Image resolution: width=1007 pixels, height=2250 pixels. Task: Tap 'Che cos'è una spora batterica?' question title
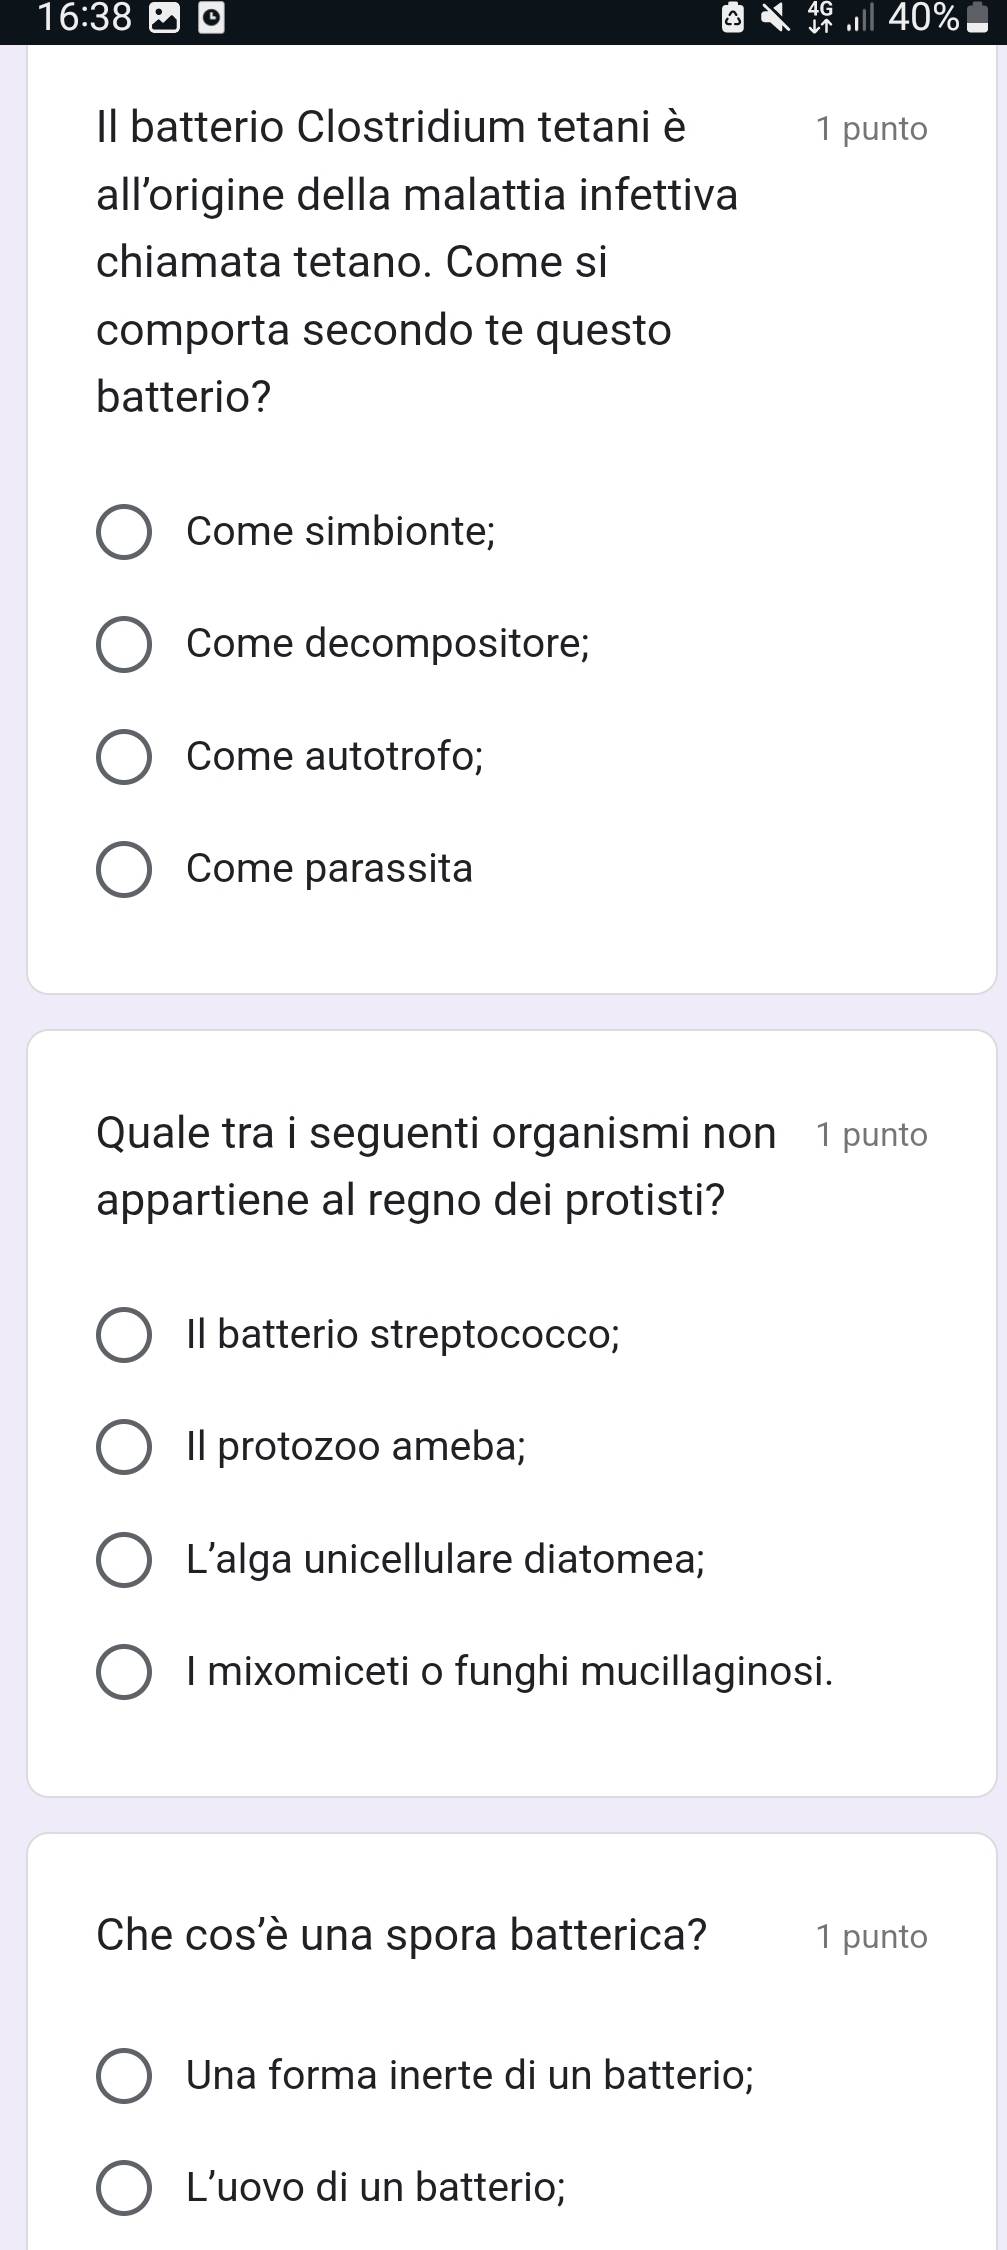coord(402,1935)
